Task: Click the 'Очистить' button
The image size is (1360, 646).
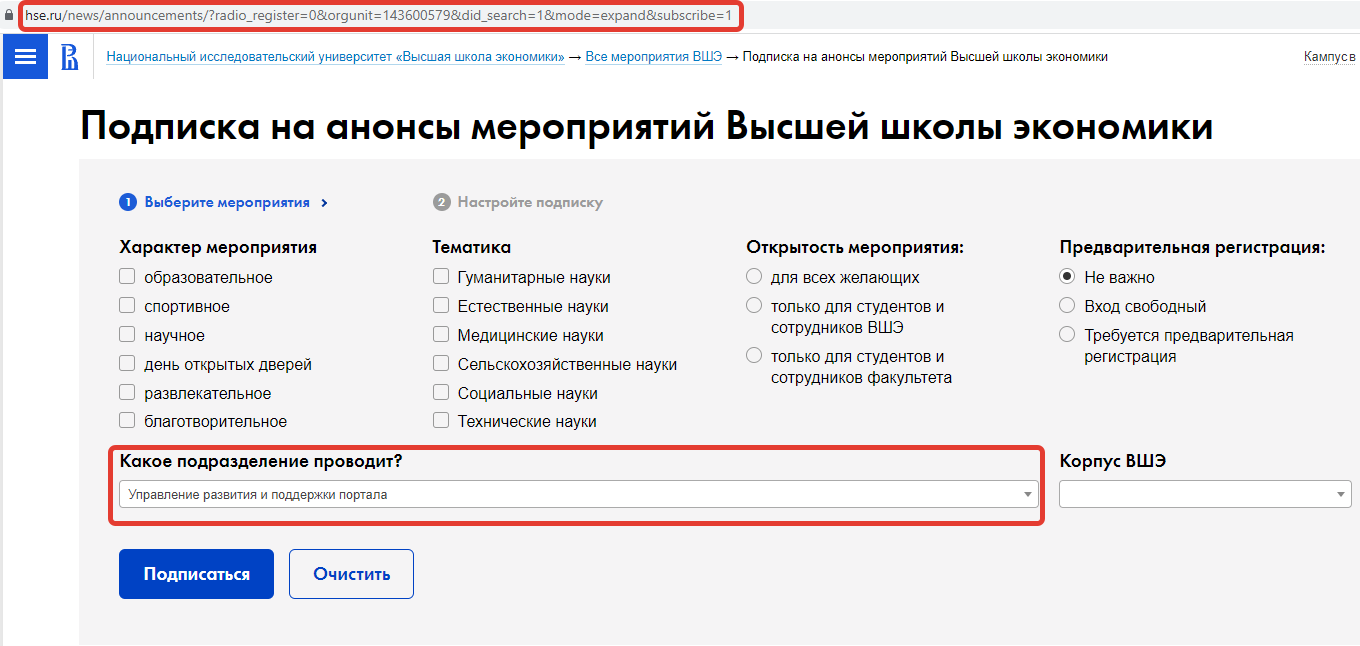Action: (351, 574)
